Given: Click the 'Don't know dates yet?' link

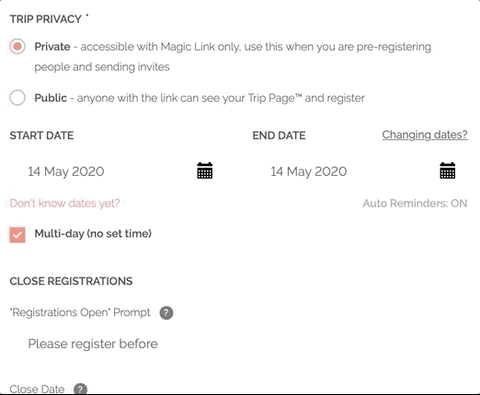Looking at the screenshot, I should (x=65, y=203).
